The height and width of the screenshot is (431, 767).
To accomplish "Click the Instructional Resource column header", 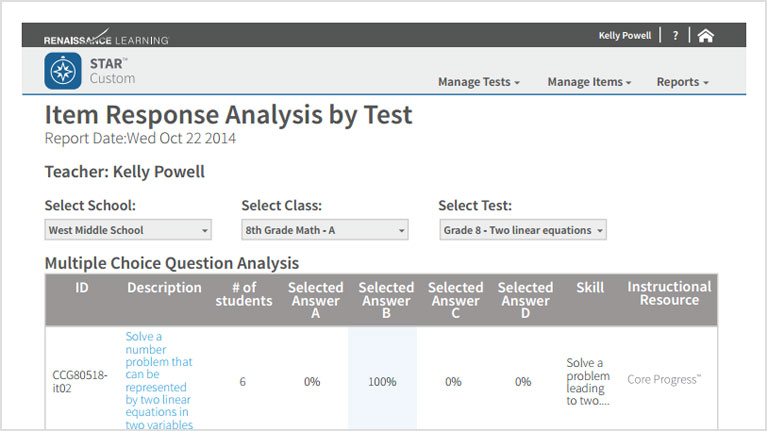I will pos(669,294).
